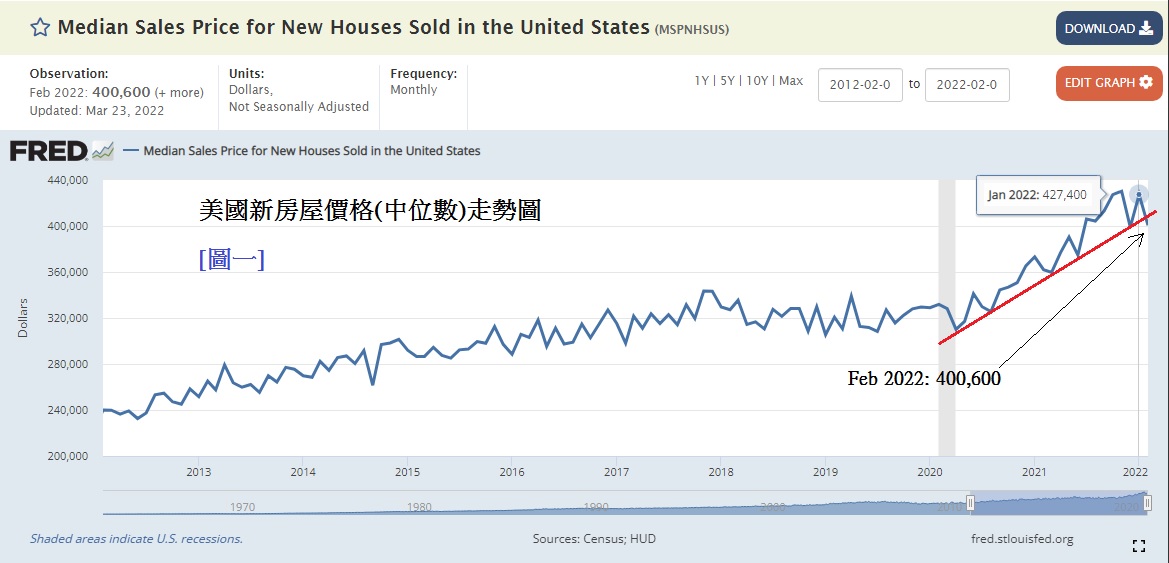Select the Max date range
This screenshot has height=563, width=1169.
click(791, 81)
